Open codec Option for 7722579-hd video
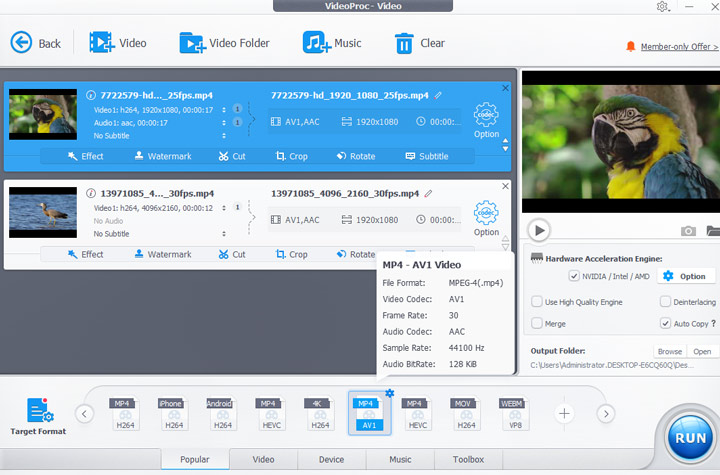The image size is (720, 475). click(486, 120)
